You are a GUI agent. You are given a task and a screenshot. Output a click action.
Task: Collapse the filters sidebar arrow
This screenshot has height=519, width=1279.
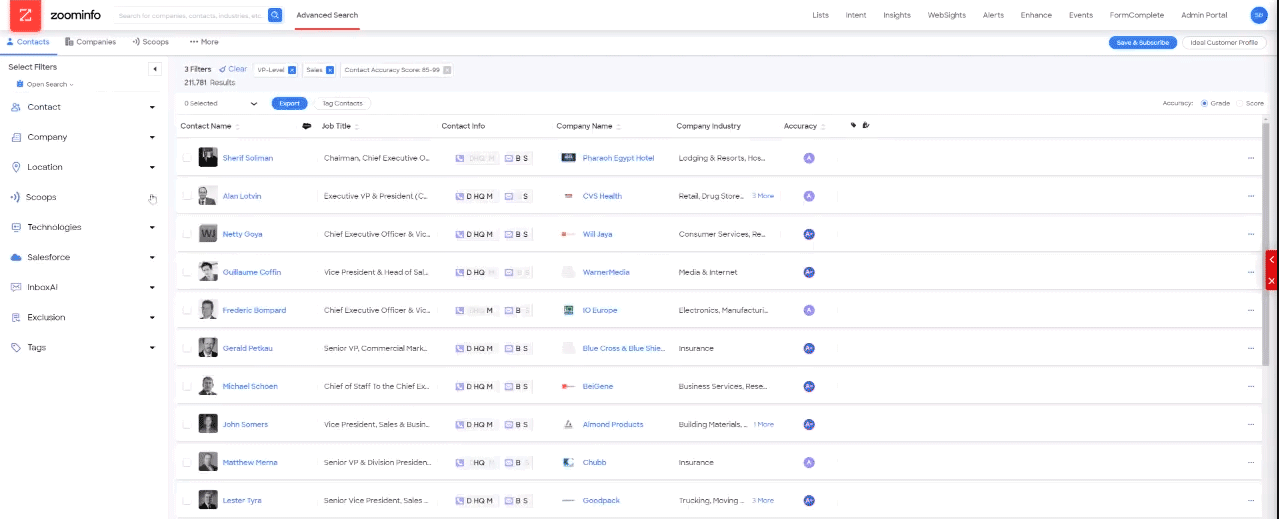point(155,69)
